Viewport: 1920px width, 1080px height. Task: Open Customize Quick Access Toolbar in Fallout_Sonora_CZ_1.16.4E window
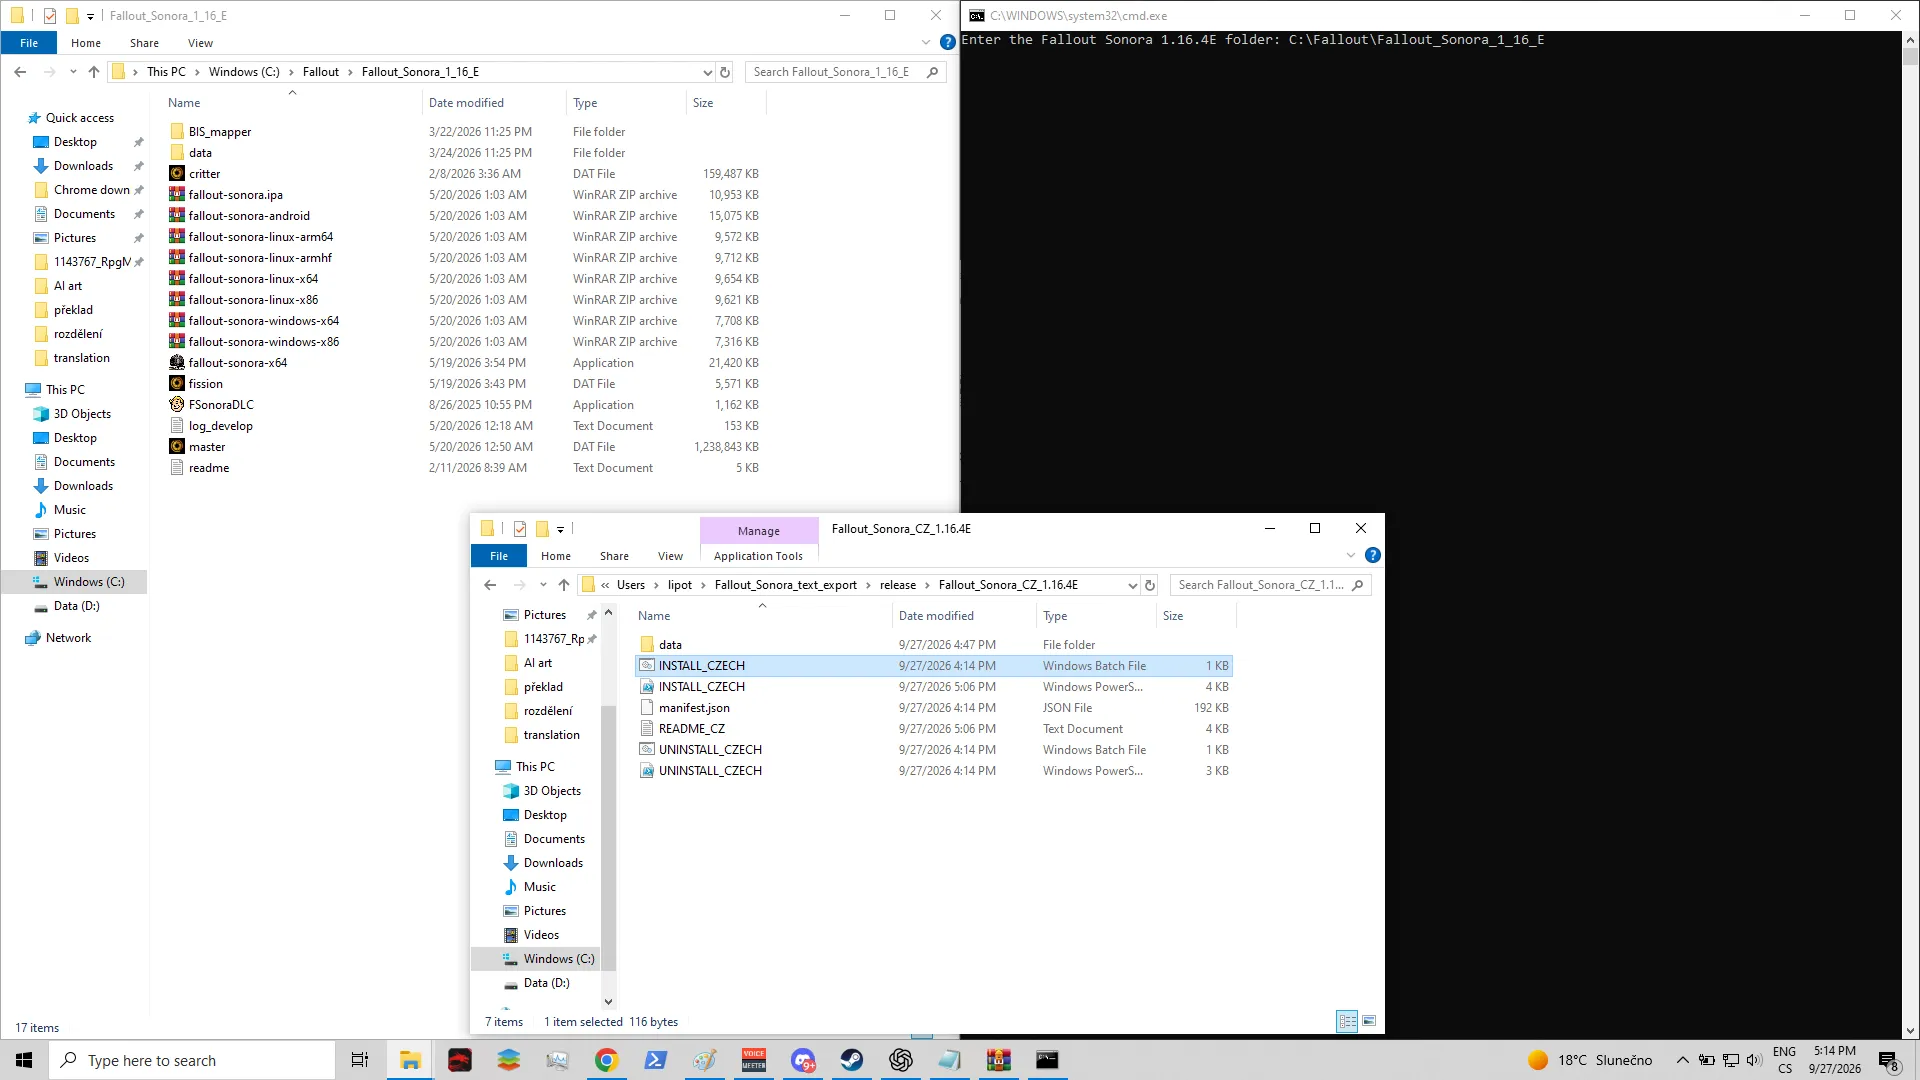click(x=560, y=530)
